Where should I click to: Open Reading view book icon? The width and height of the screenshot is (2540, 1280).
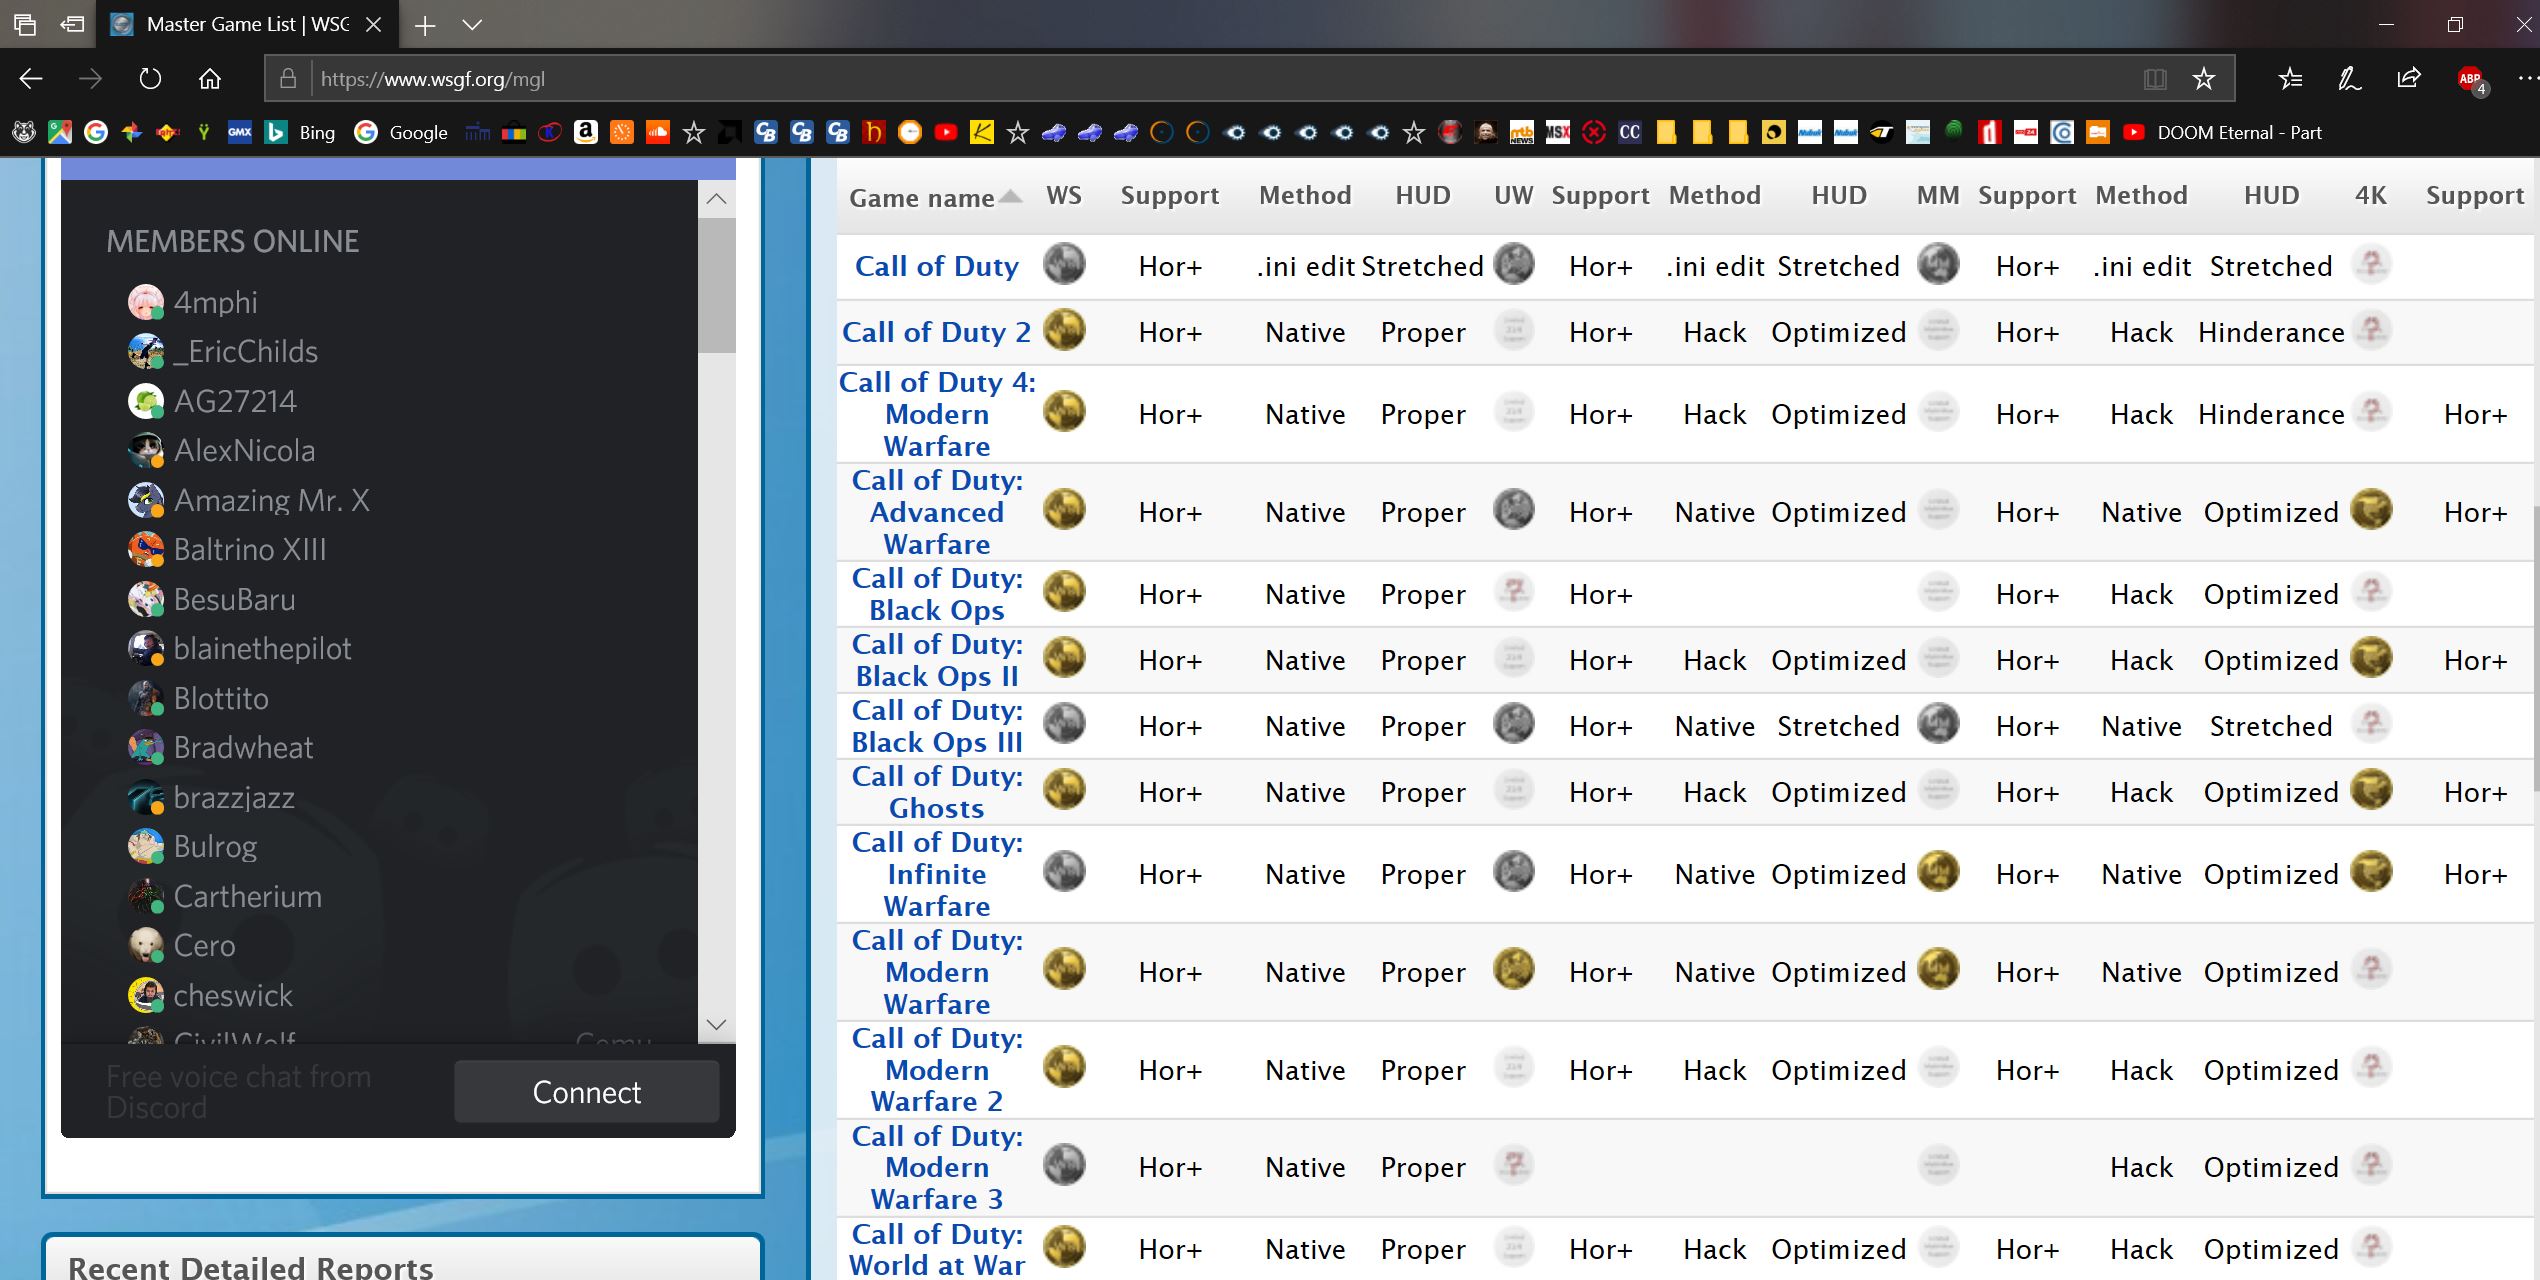(2155, 79)
